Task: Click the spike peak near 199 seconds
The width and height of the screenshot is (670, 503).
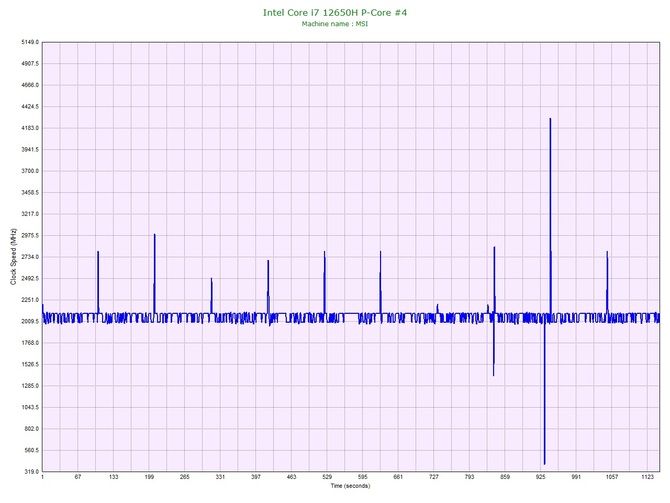Action: point(154,235)
